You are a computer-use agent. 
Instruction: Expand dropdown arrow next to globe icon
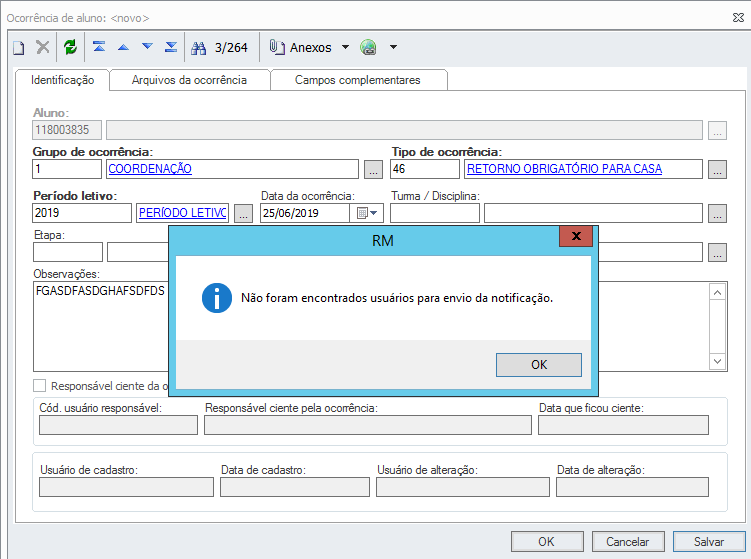(x=393, y=47)
